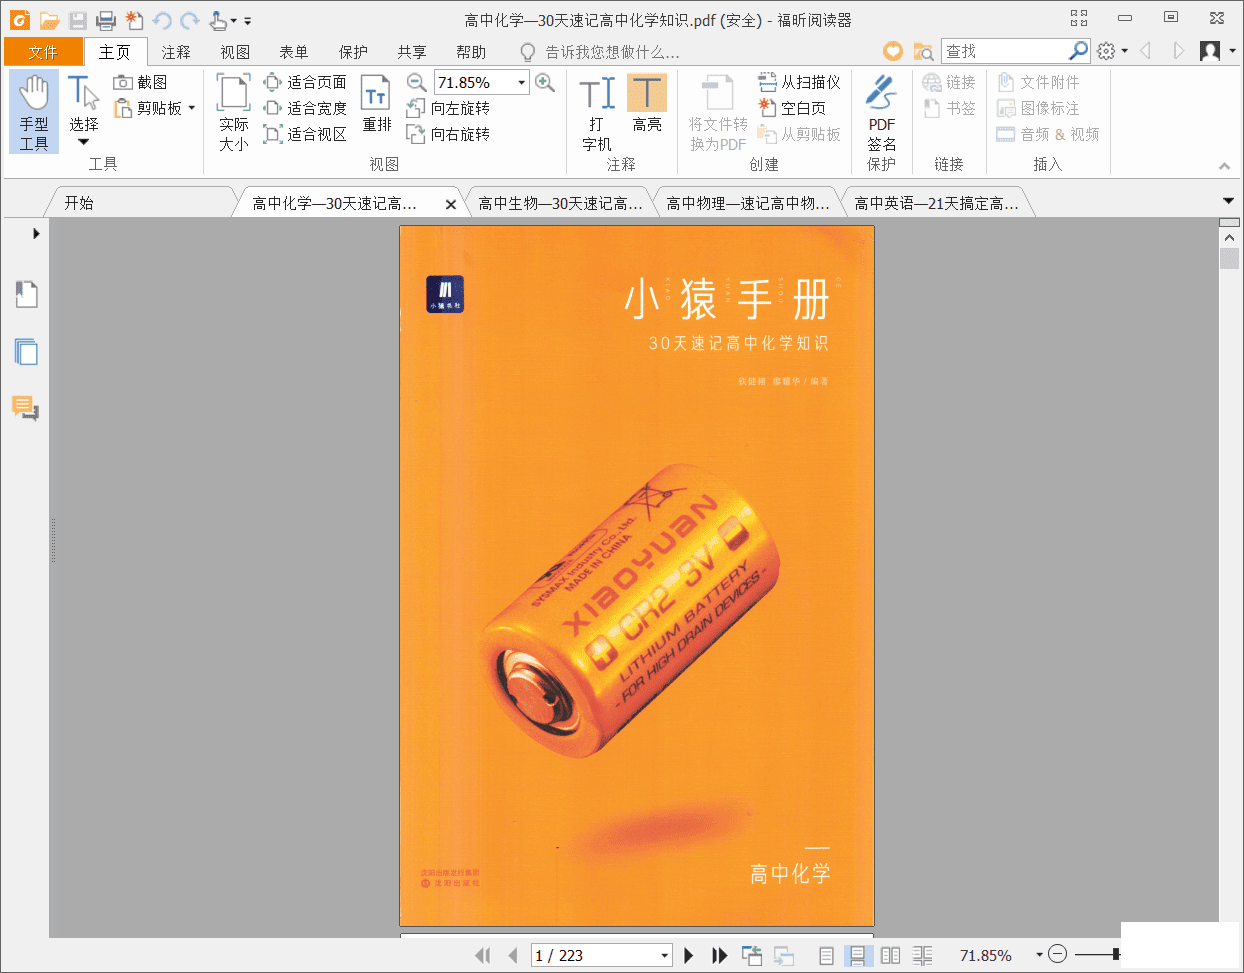
Task: Switch to 高中生物—30天速记 document tab
Action: [560, 203]
